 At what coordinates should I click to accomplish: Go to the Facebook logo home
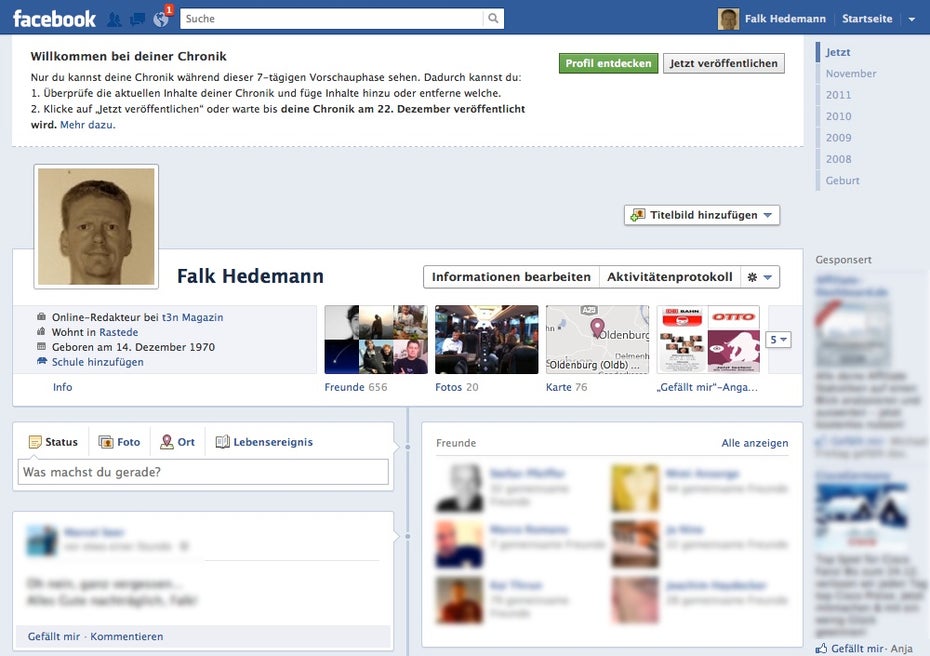coord(54,19)
